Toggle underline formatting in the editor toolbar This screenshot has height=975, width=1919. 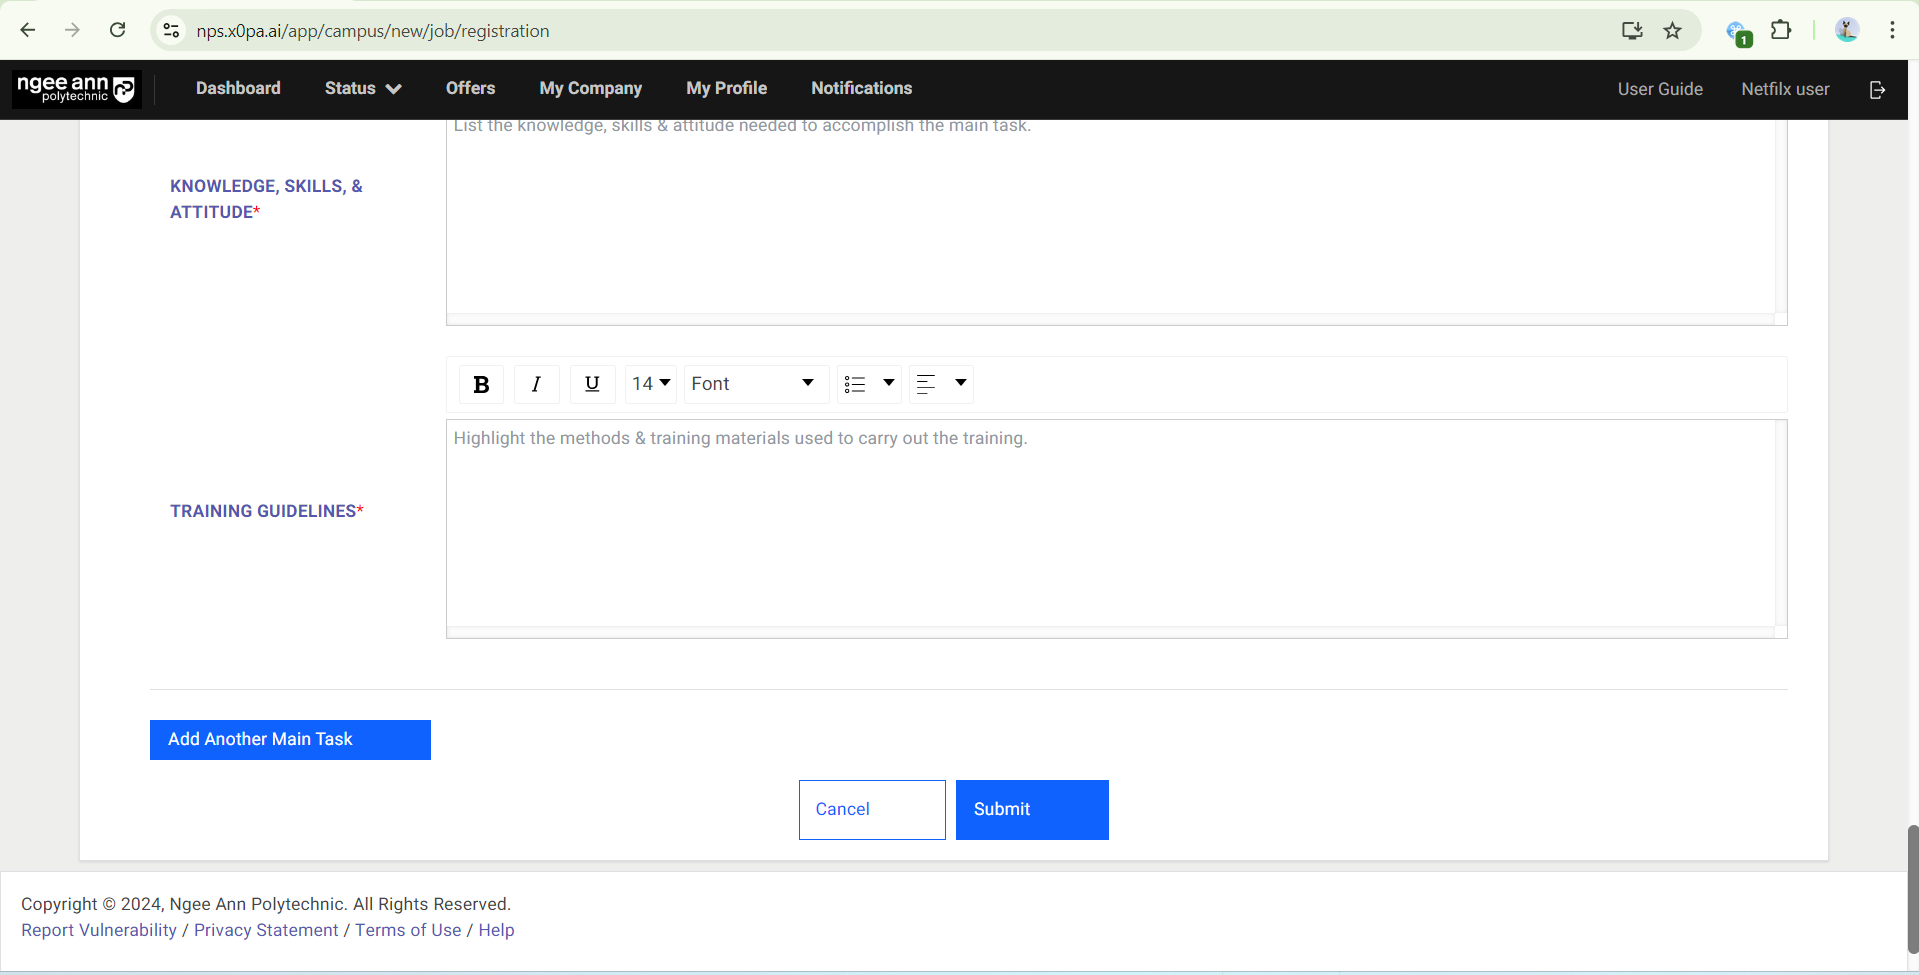pyautogui.click(x=592, y=384)
